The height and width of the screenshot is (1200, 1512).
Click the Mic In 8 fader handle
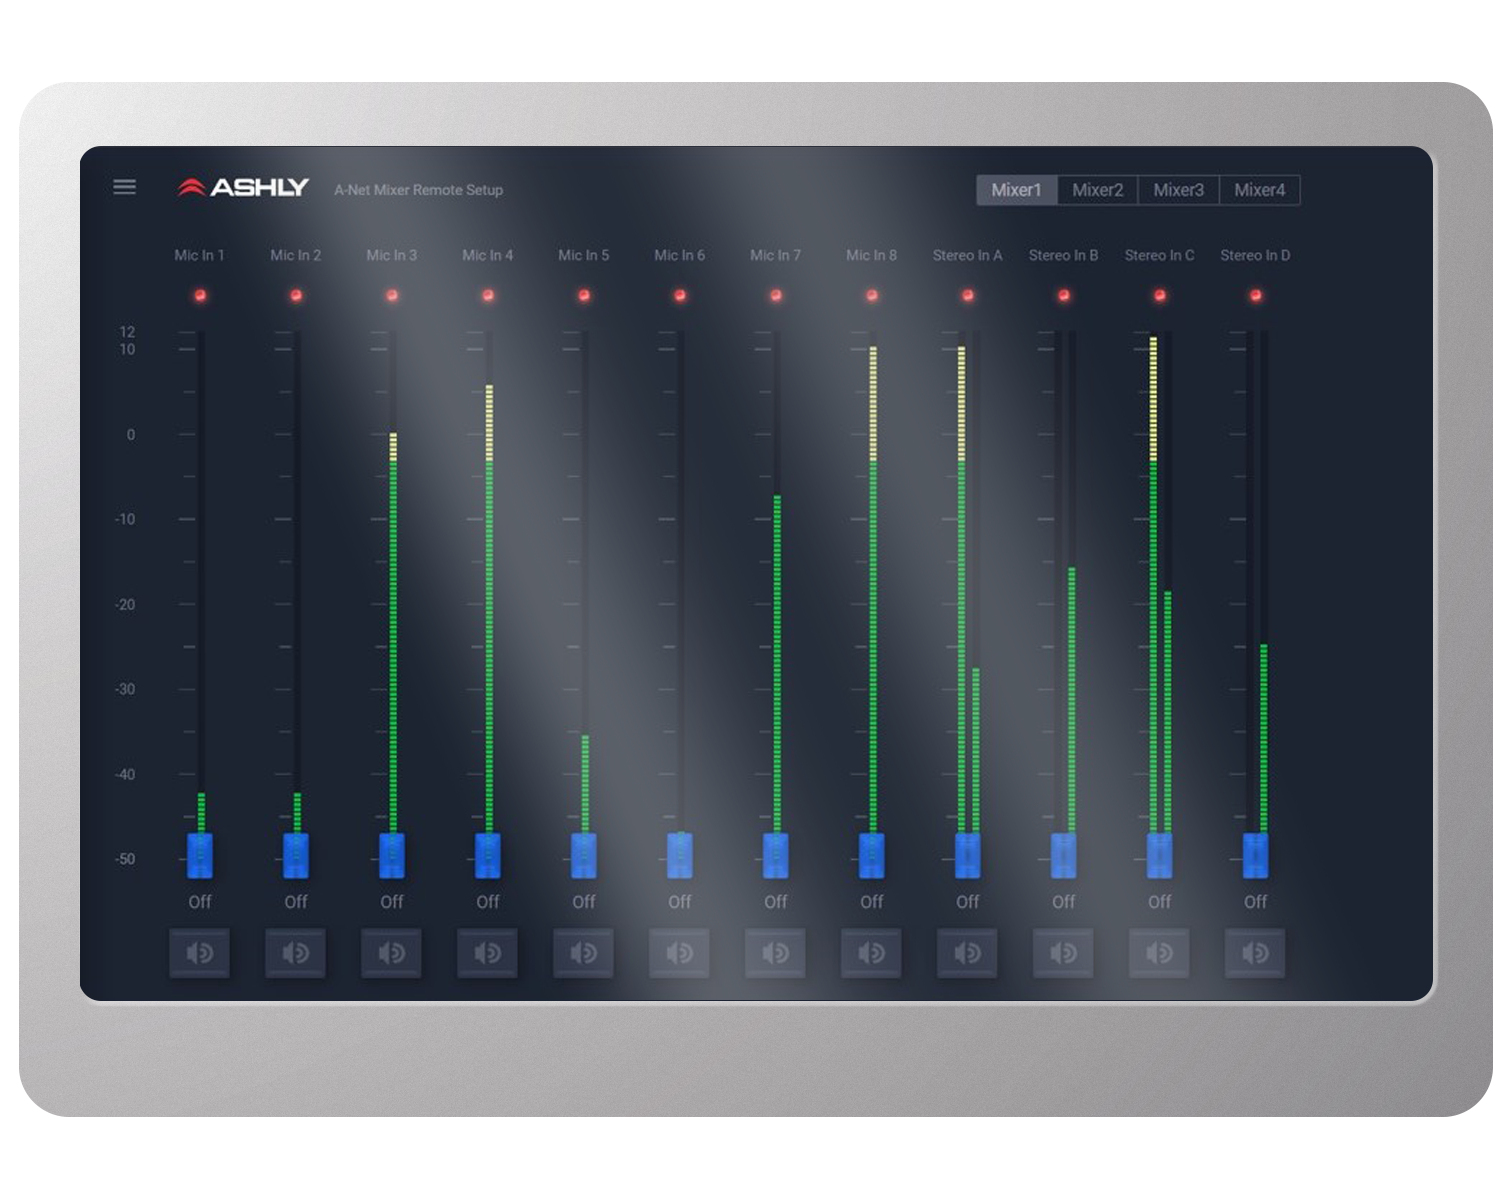[x=872, y=856]
